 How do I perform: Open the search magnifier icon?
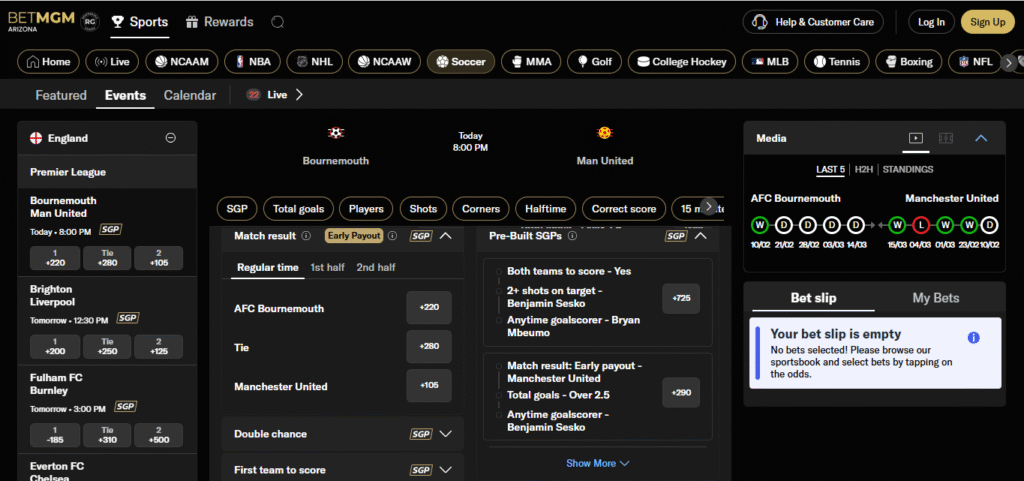pos(278,22)
